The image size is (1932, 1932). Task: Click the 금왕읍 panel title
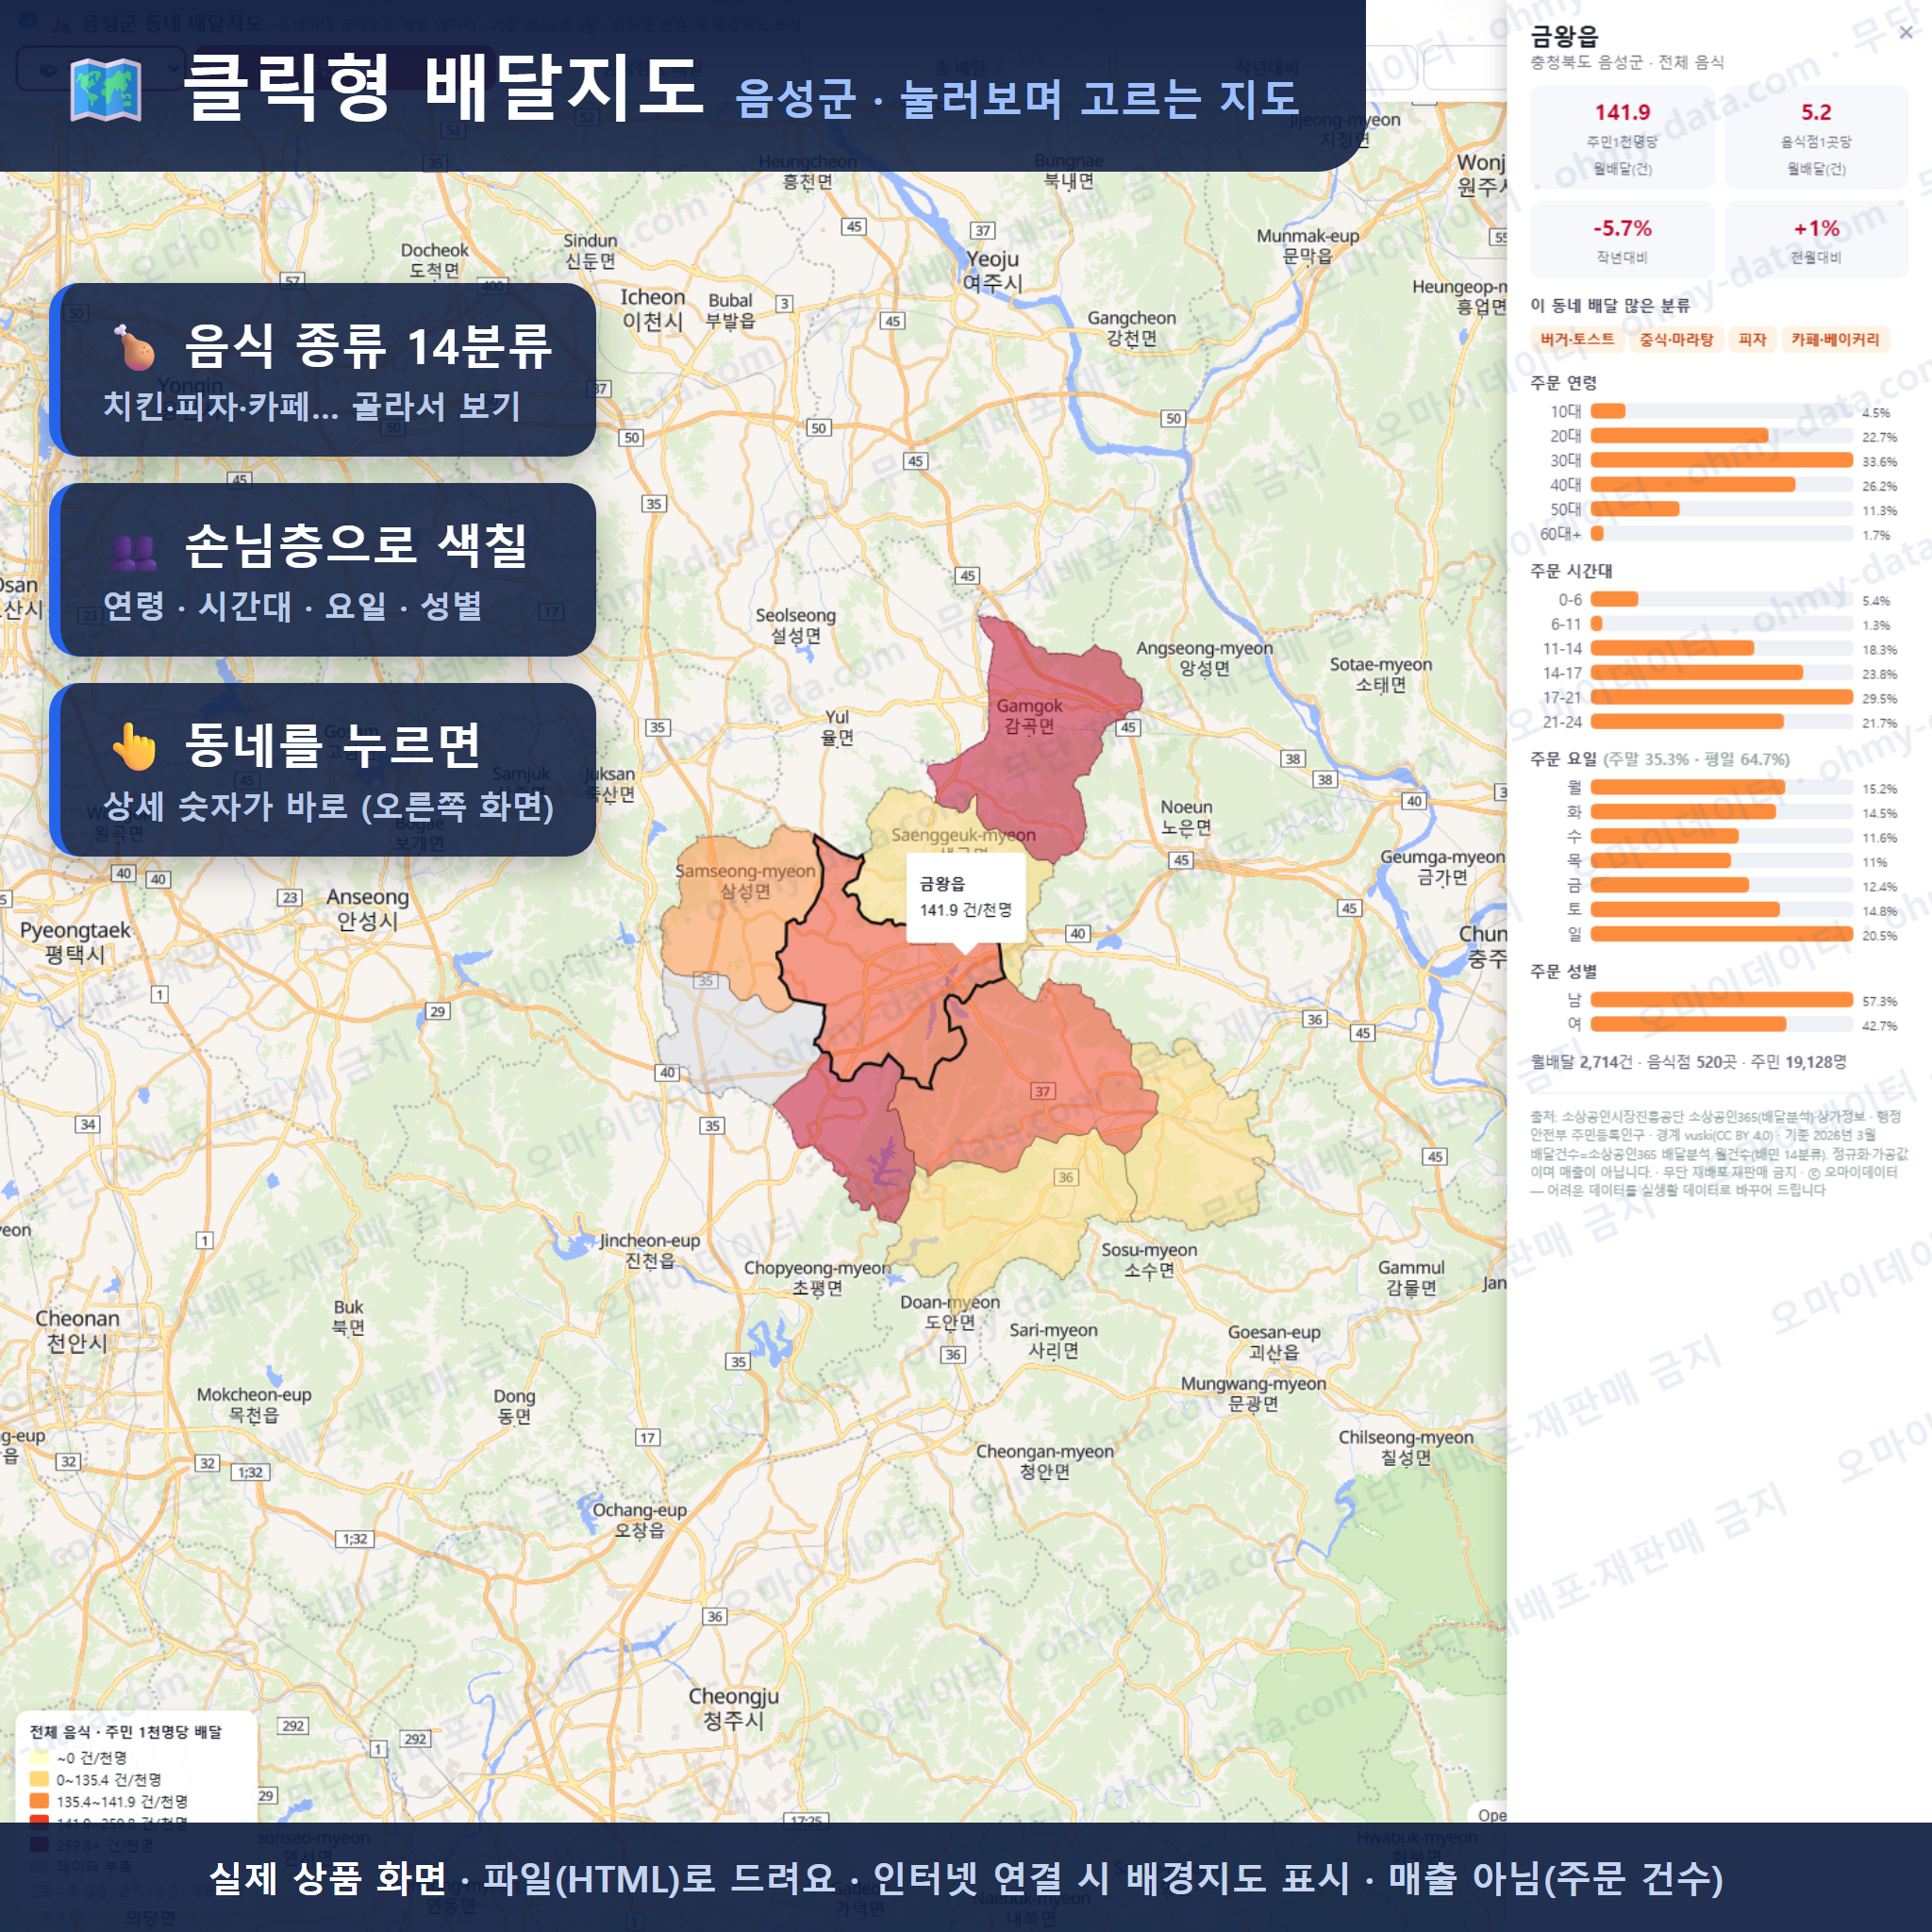[x=1564, y=37]
